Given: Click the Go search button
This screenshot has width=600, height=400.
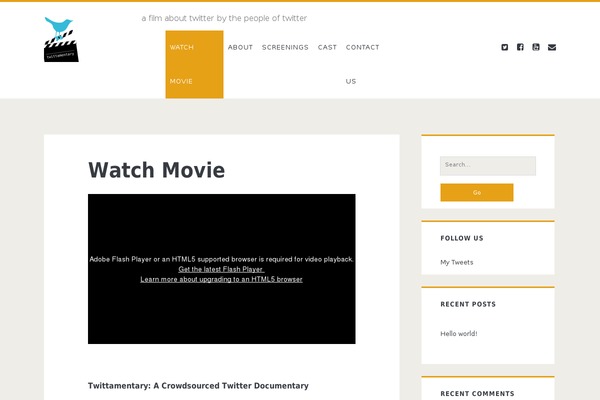Looking at the screenshot, I should tap(477, 193).
